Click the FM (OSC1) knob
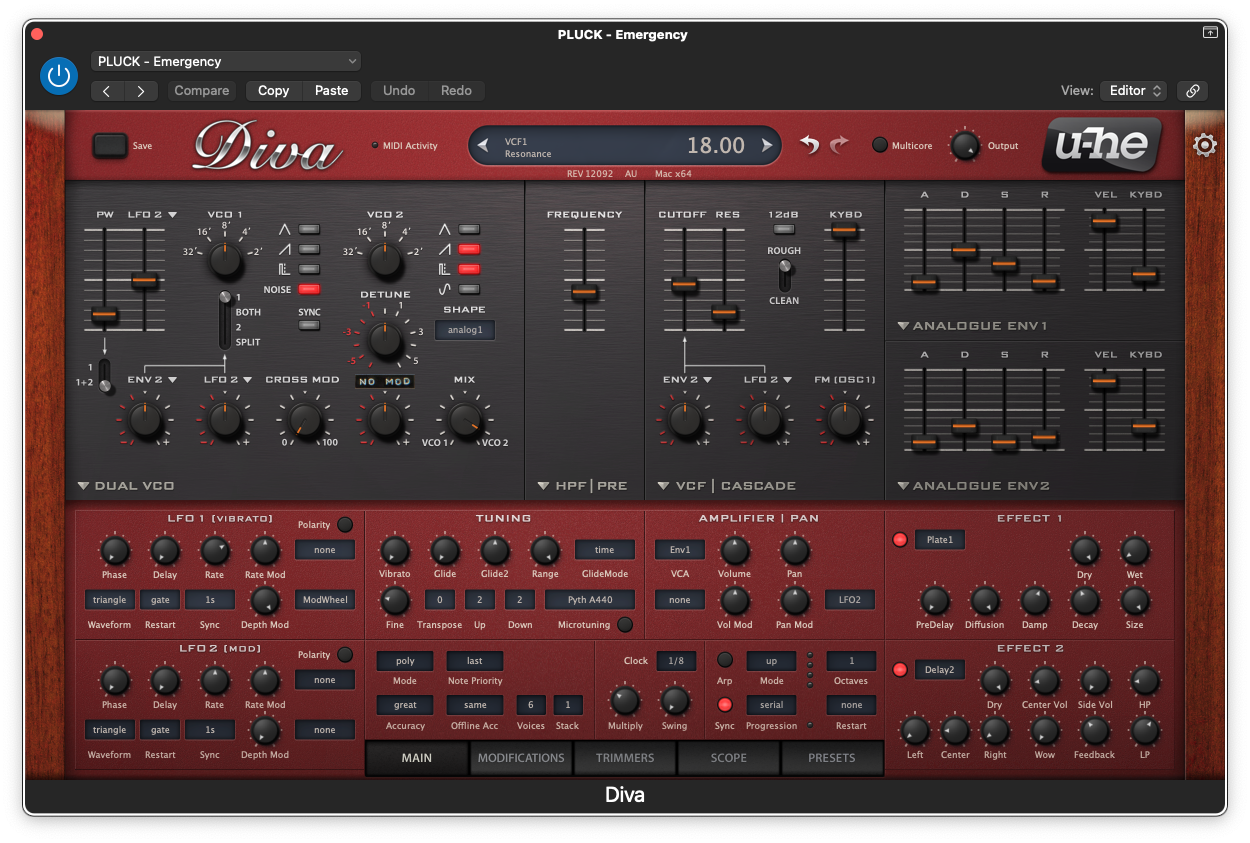The width and height of the screenshot is (1250, 843). click(x=845, y=420)
